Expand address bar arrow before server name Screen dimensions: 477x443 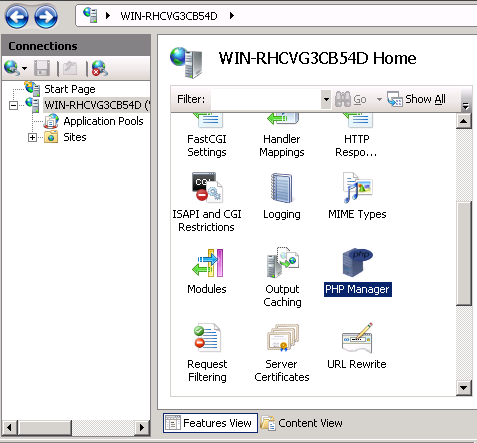[x=107, y=15]
